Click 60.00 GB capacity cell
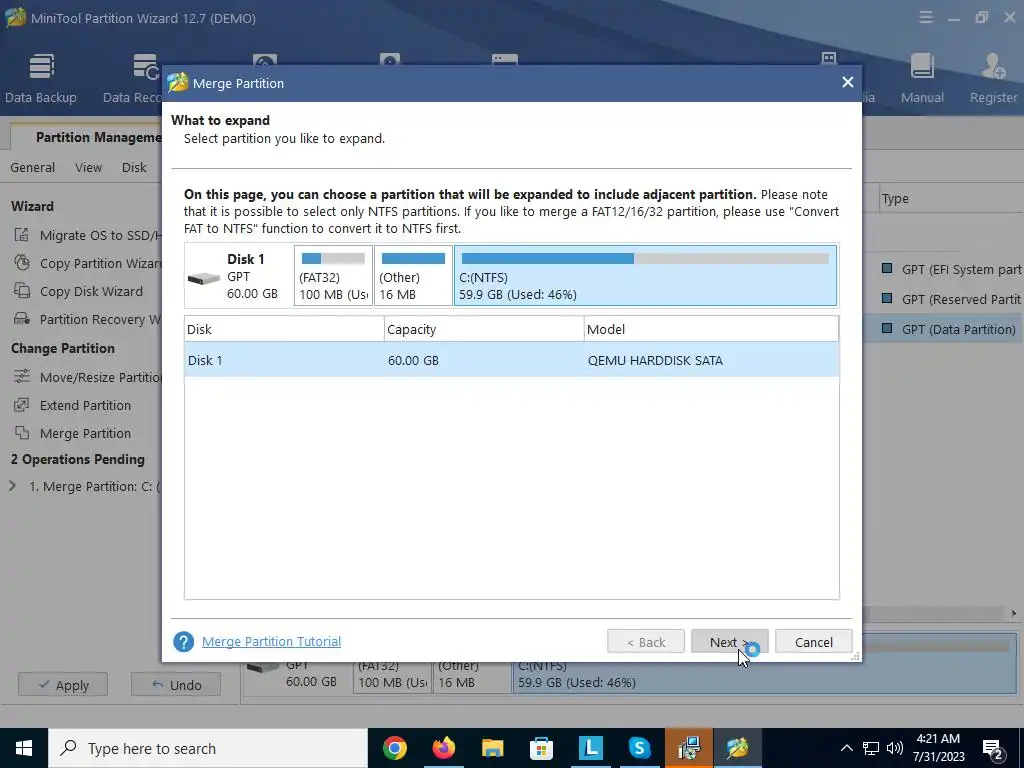Screen dimensions: 1024x768 click(413, 360)
